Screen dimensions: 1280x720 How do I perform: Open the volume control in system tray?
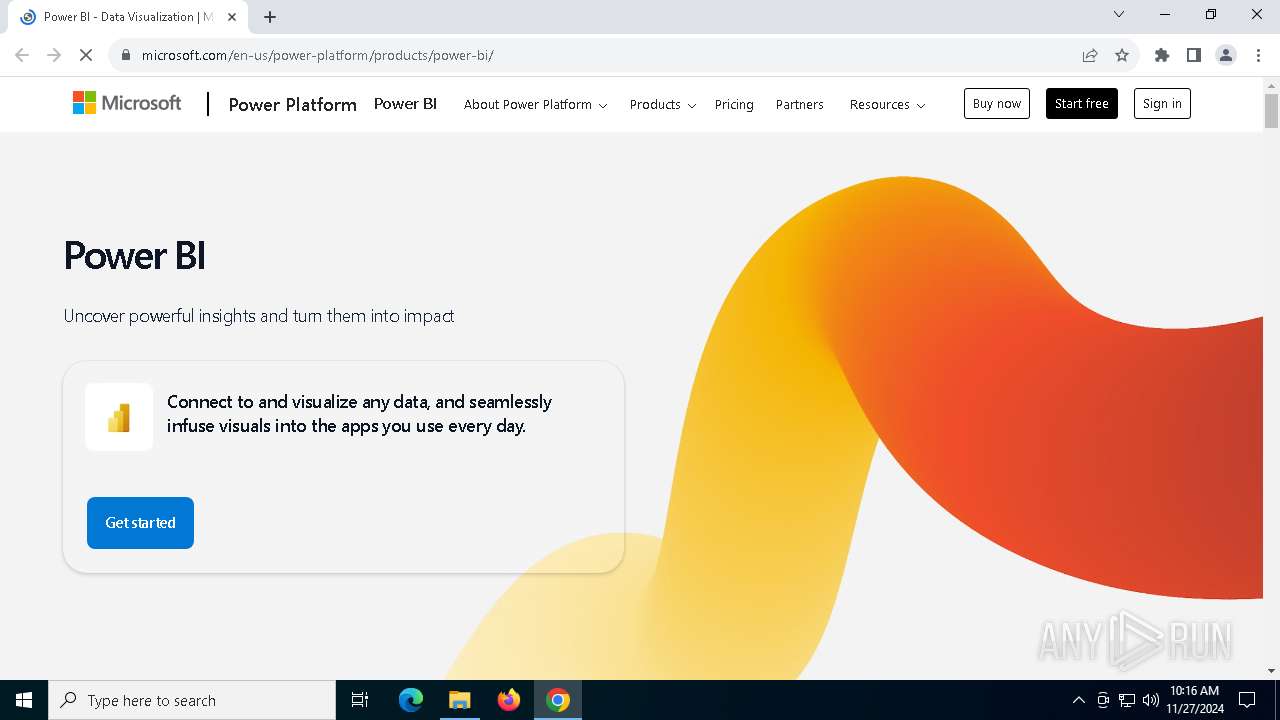click(x=1151, y=700)
